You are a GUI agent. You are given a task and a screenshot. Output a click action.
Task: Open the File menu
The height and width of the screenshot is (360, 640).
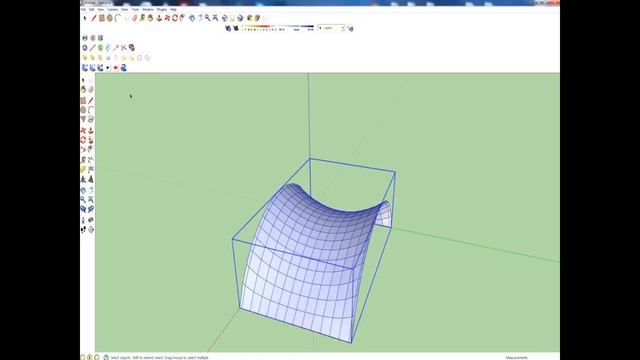coord(83,9)
